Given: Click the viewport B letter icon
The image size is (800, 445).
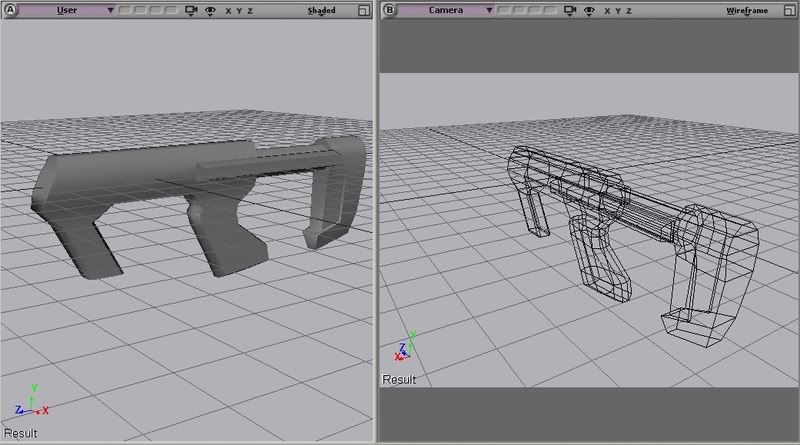Looking at the screenshot, I should click(389, 10).
